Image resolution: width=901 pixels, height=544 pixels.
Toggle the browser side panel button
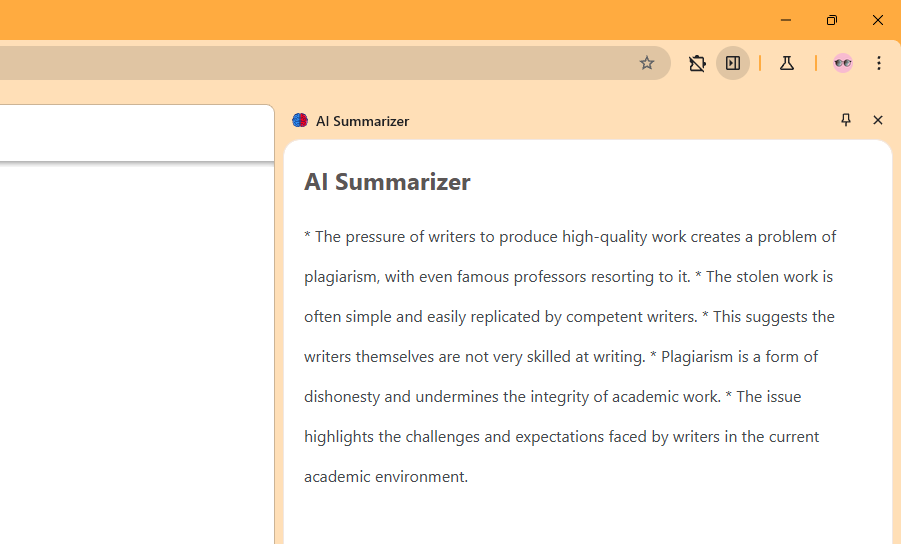pos(733,63)
